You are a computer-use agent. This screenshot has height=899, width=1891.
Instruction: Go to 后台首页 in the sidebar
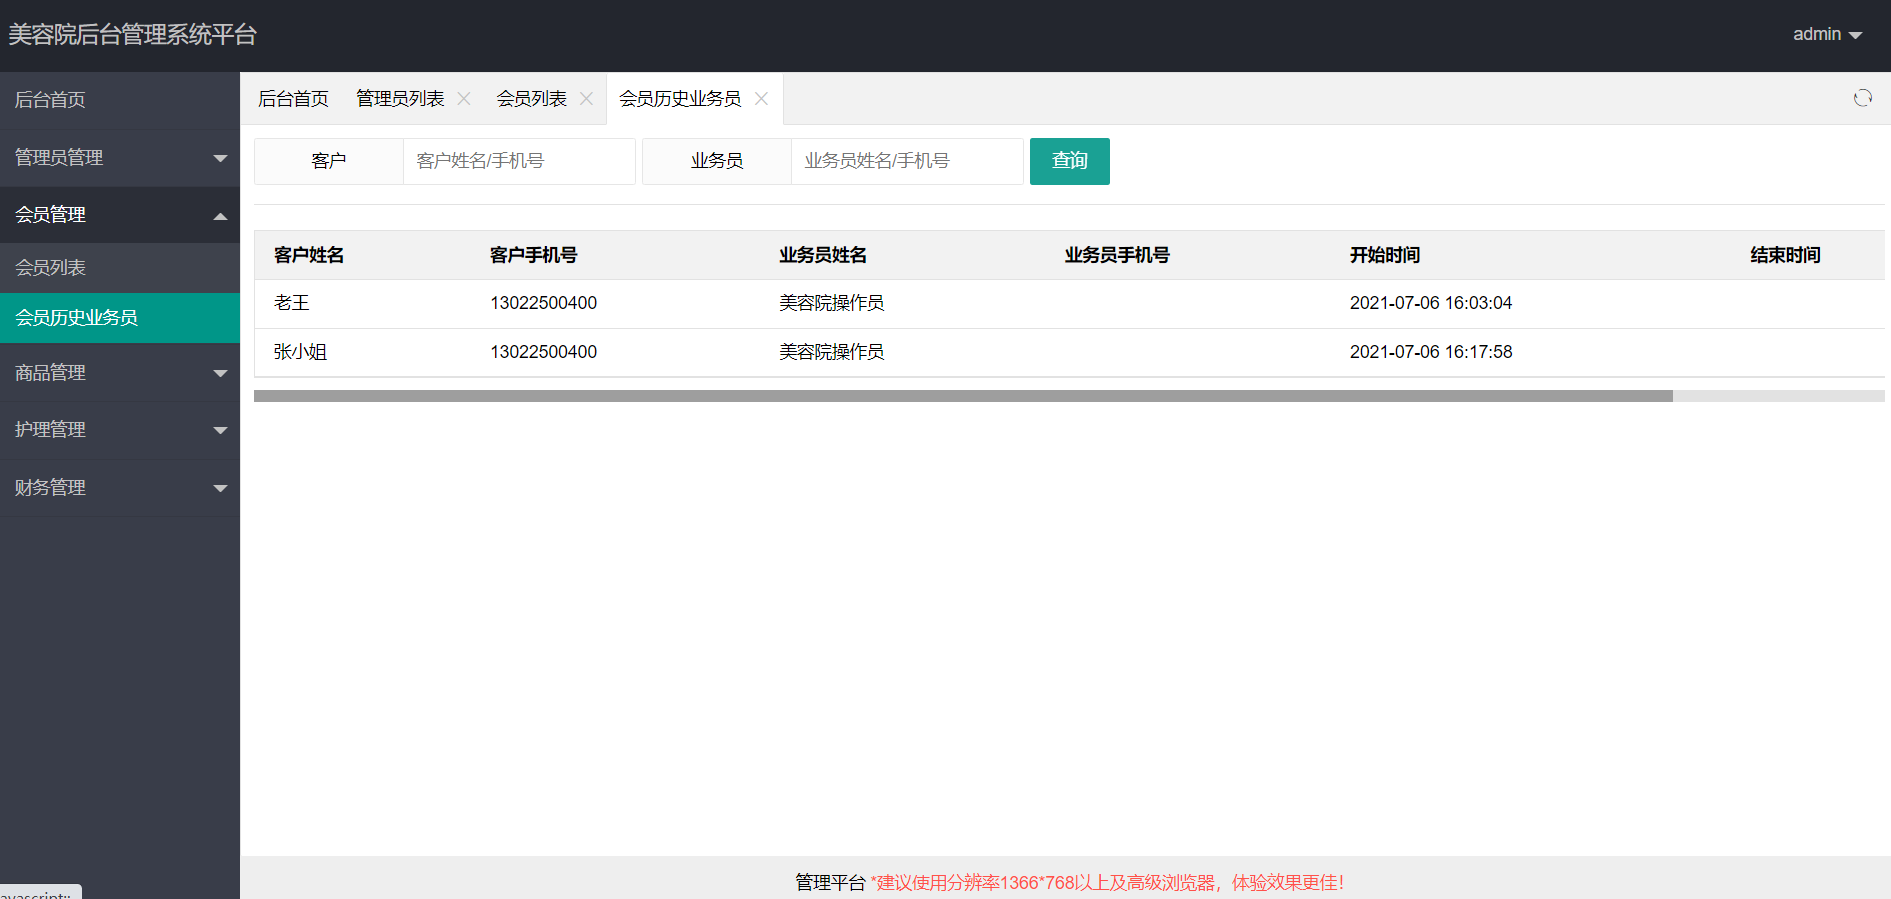[x=120, y=100]
